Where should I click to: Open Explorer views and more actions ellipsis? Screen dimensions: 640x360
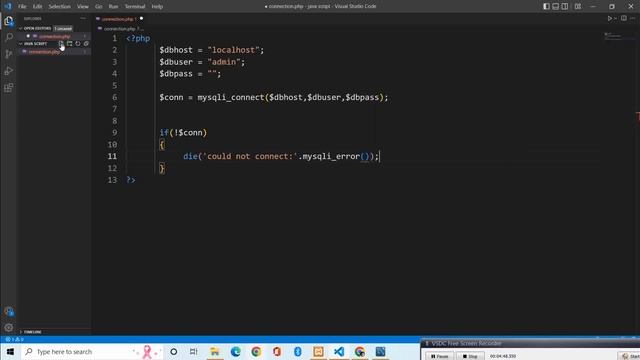click(83, 18)
